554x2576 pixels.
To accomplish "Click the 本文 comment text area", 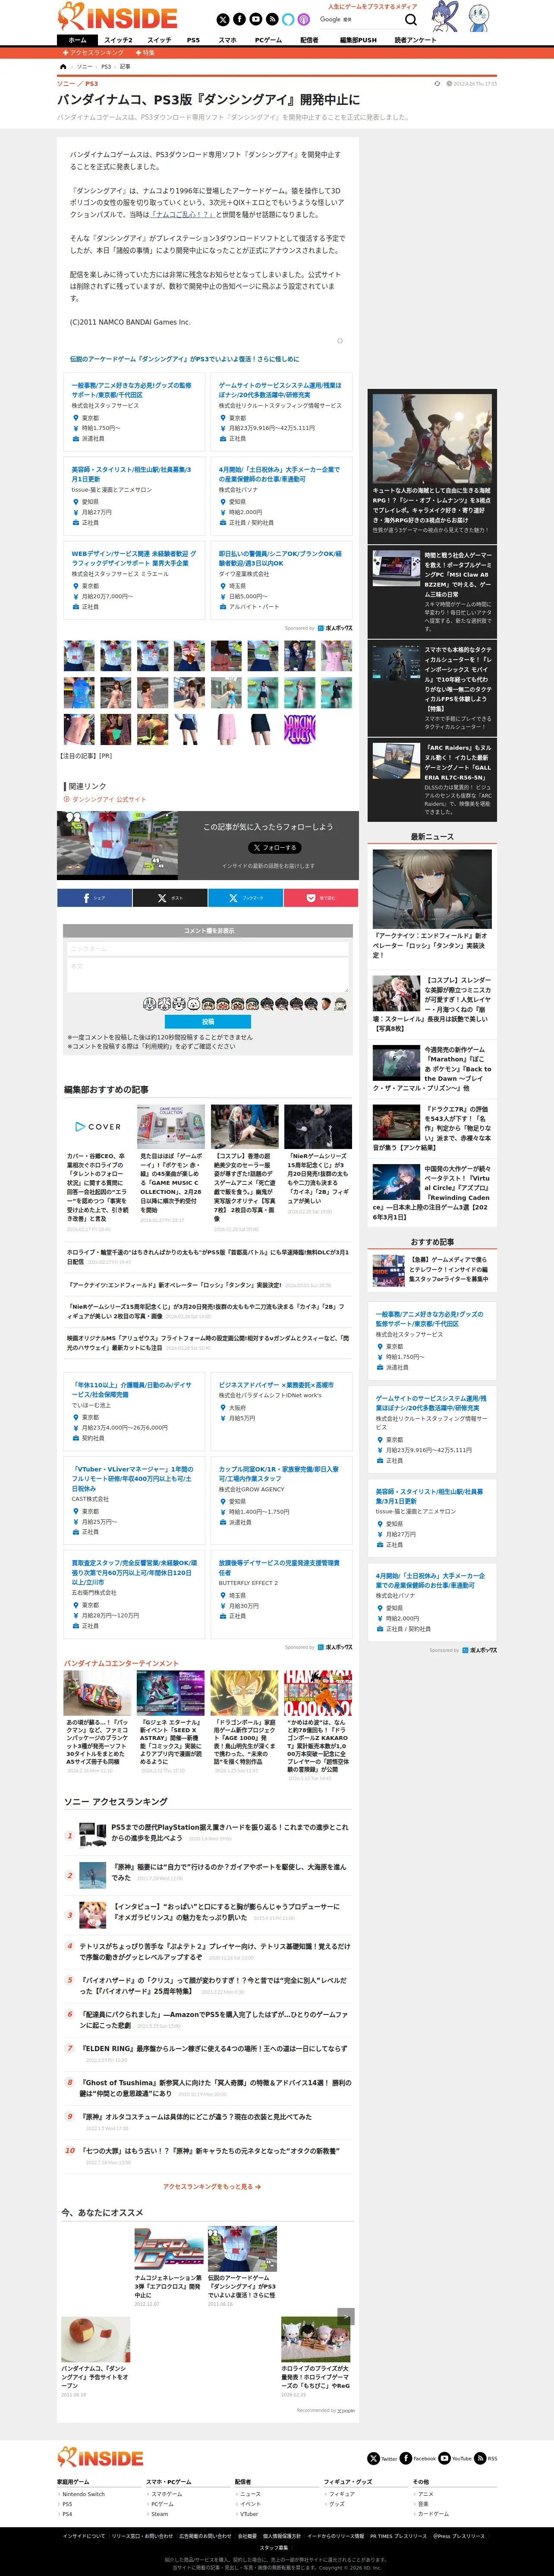I will click(207, 975).
